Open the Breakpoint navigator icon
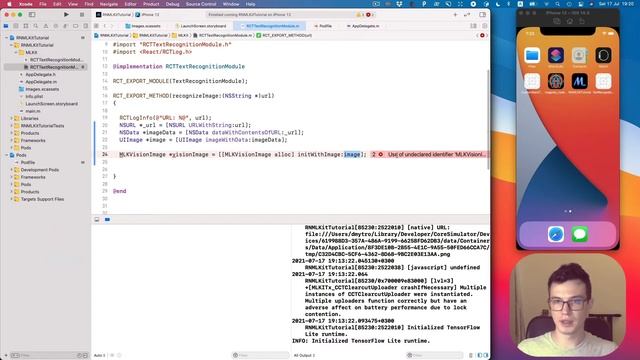 (76, 26)
